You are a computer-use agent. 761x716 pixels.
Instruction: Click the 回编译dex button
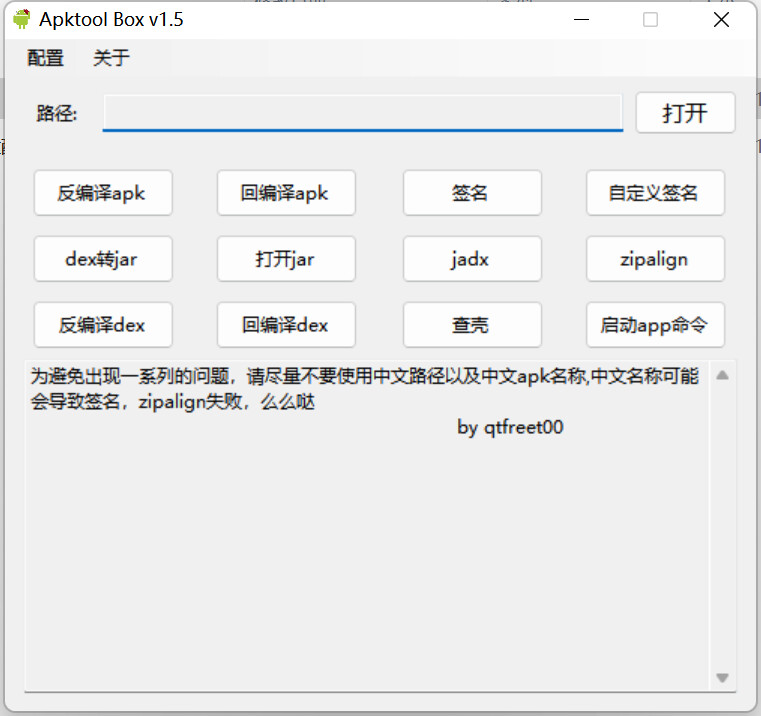pyautogui.click(x=286, y=325)
